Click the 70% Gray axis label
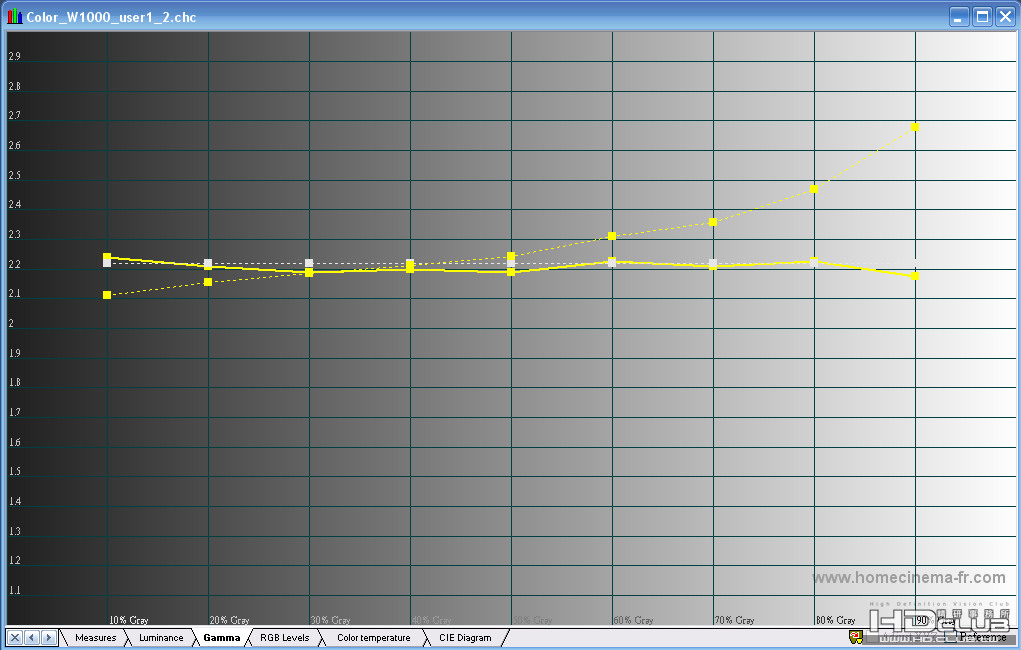Screen dimensions: 1021x650 pyautogui.click(x=734, y=620)
